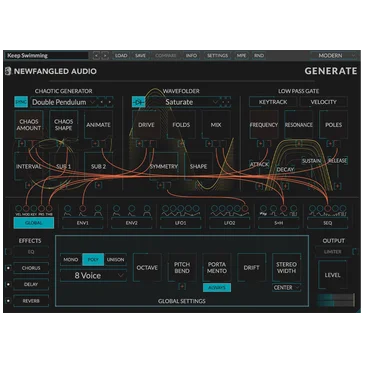Select POLY voice mode
The height and width of the screenshot is (365, 365).
[x=93, y=259]
